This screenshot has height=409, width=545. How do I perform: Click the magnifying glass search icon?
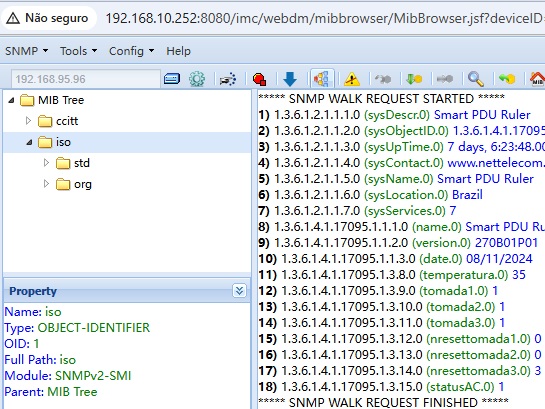pos(476,79)
